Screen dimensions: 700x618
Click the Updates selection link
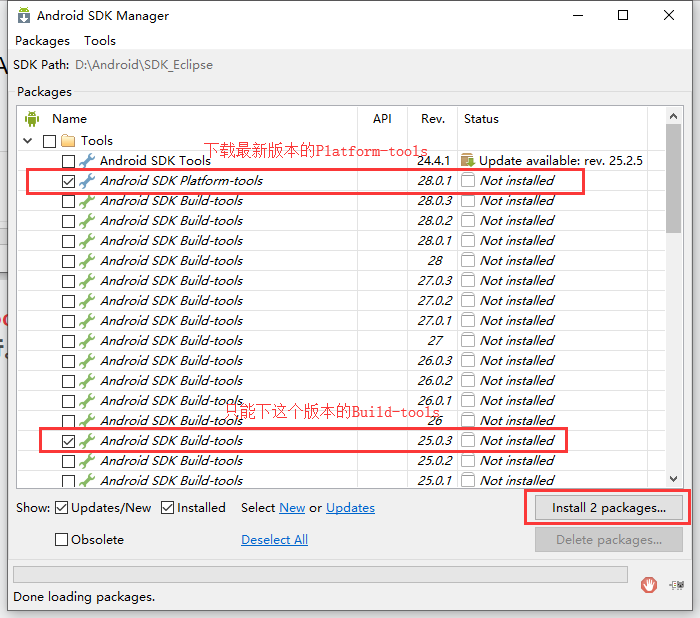coord(350,508)
